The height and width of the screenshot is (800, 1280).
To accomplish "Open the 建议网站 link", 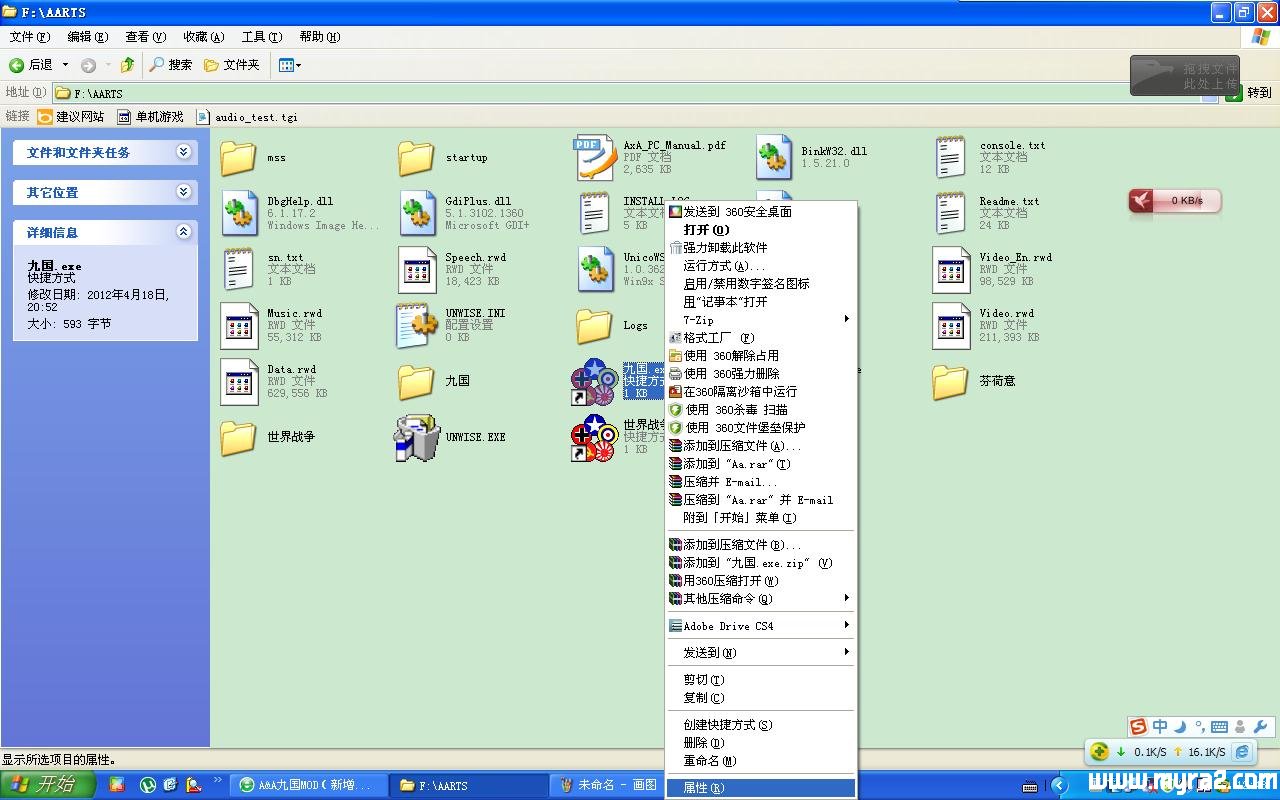I will pyautogui.click(x=71, y=116).
